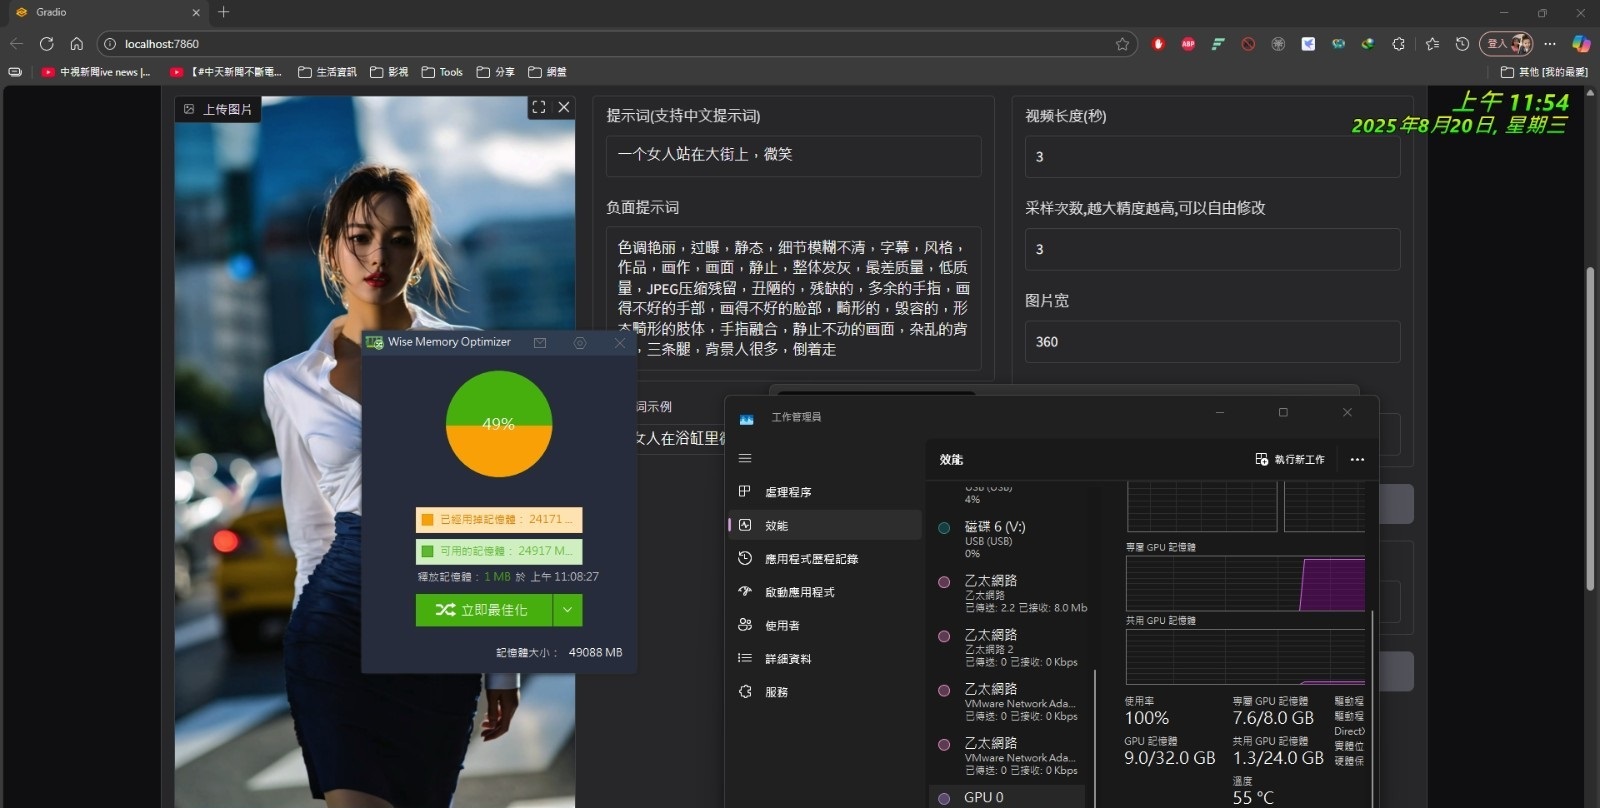Click 執行新工作 in Task Manager
Screen dimensions: 1600x808
(x=1290, y=460)
